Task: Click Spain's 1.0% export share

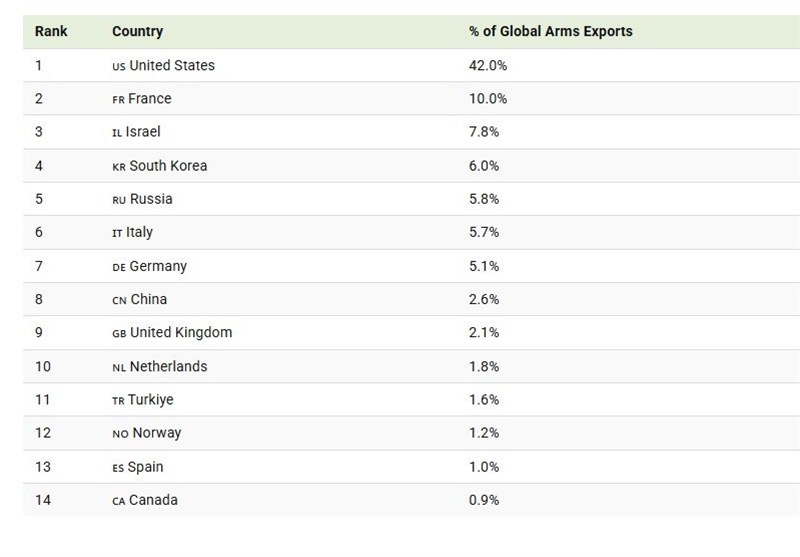Action: pos(484,467)
